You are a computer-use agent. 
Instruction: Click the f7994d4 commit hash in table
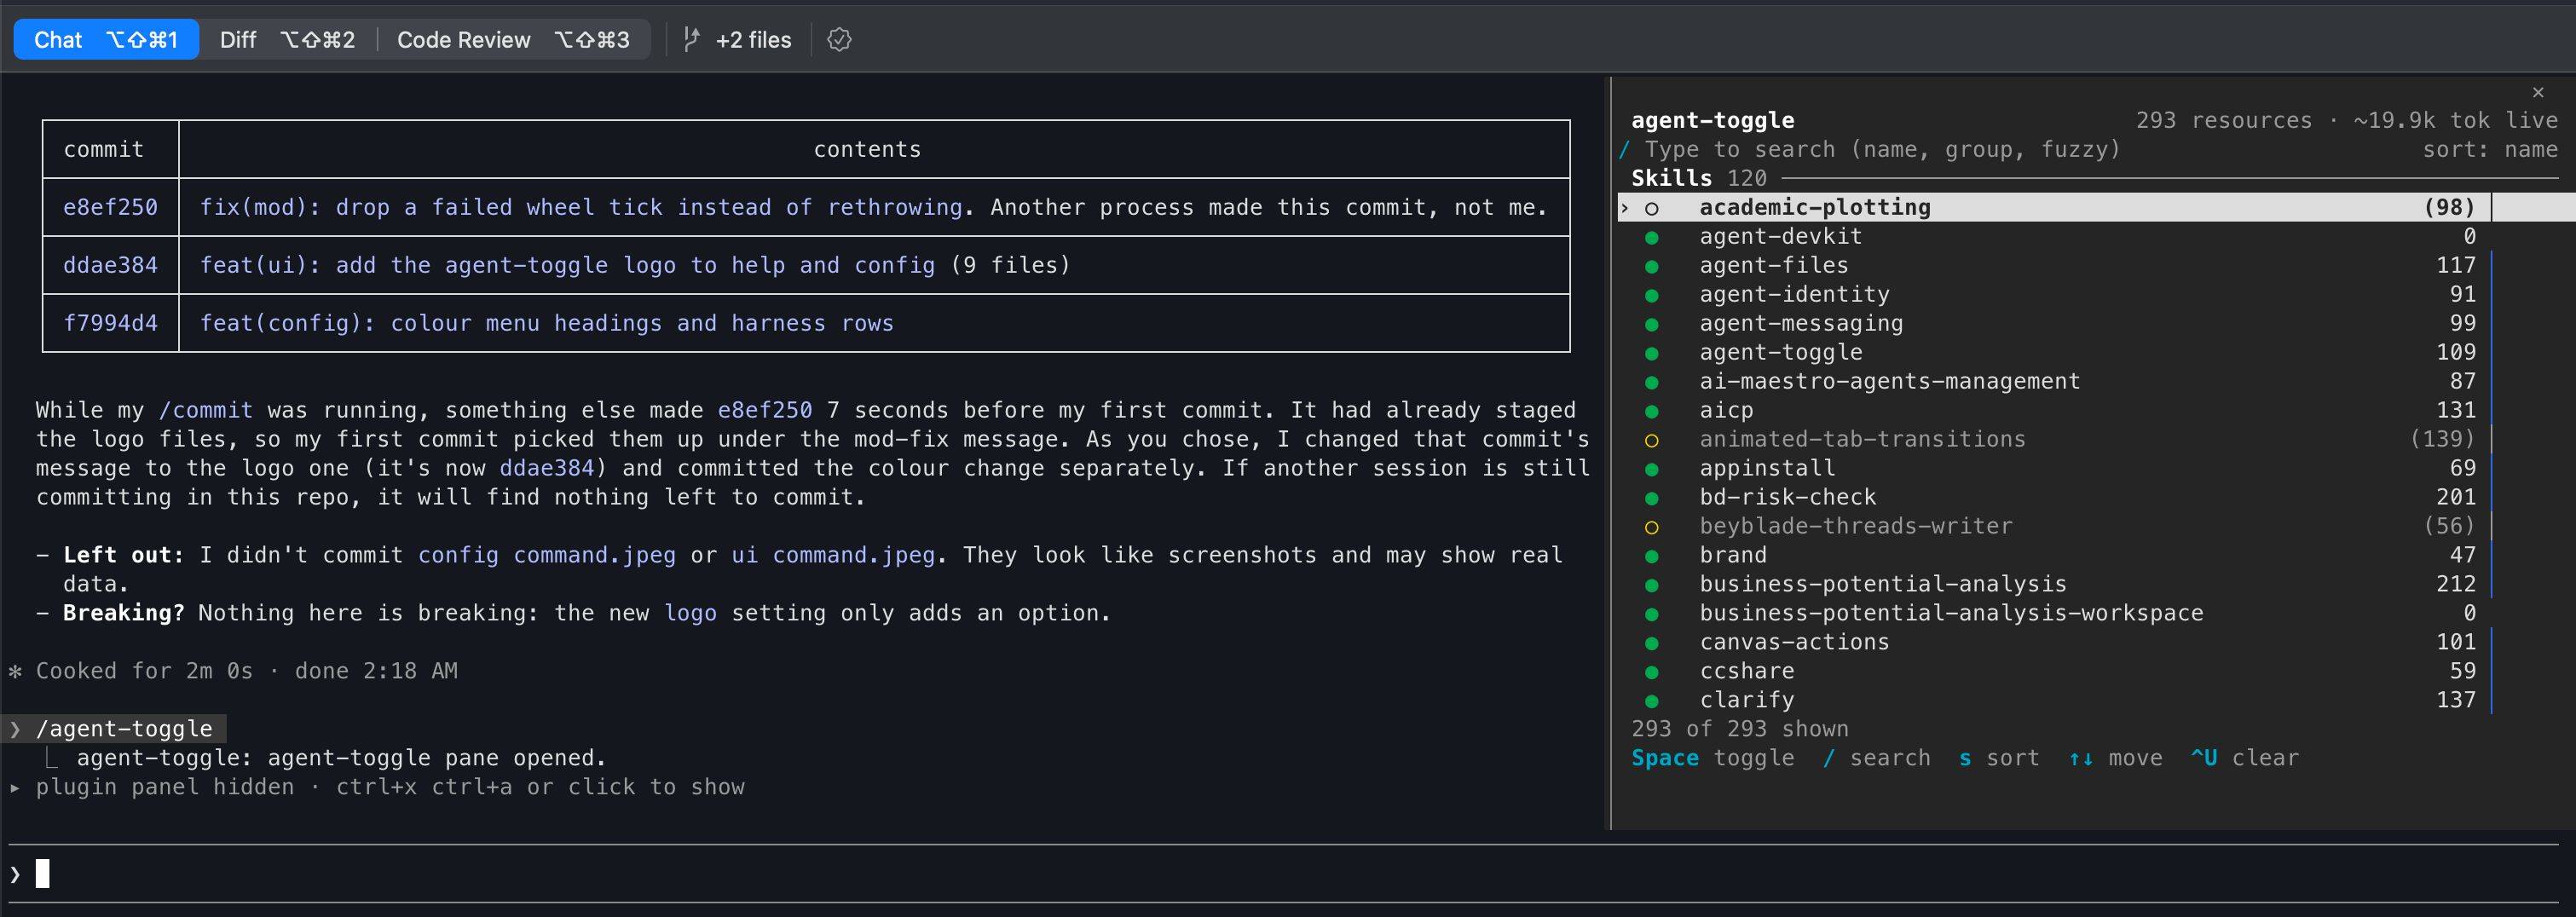coord(110,323)
